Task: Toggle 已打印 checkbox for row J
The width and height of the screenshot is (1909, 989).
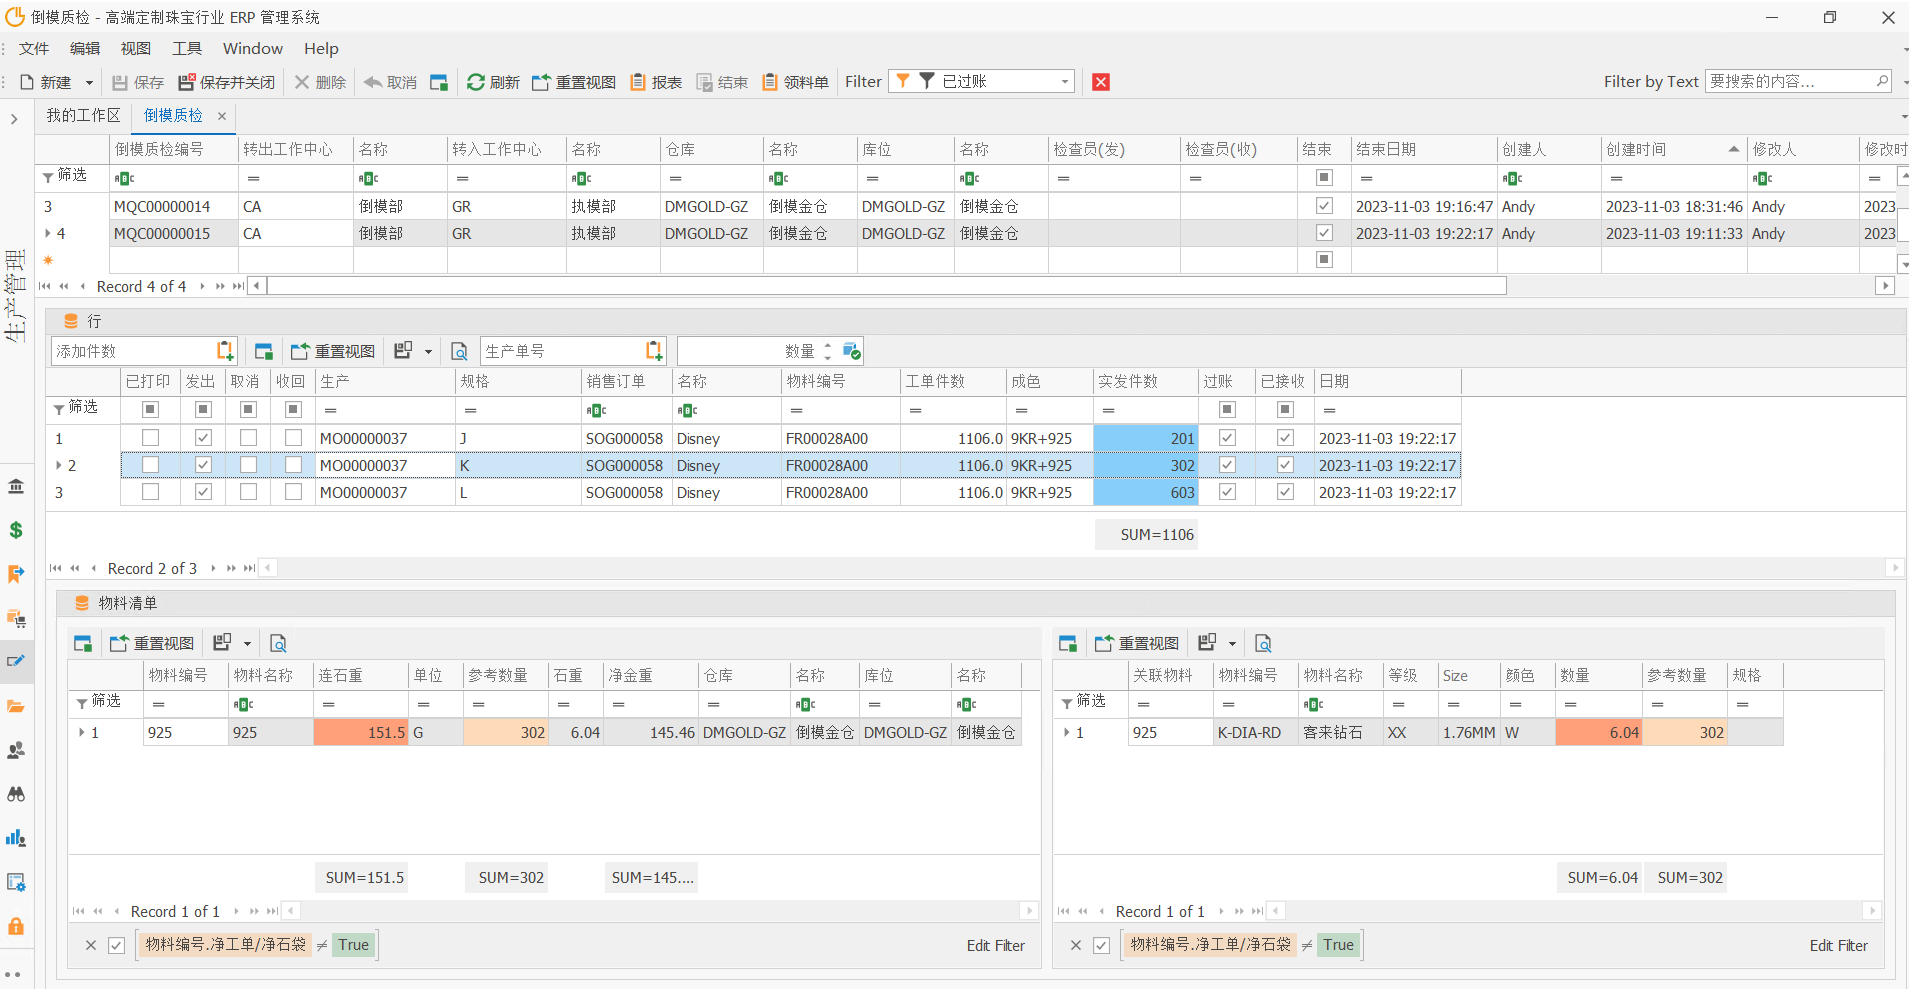Action: (x=150, y=438)
